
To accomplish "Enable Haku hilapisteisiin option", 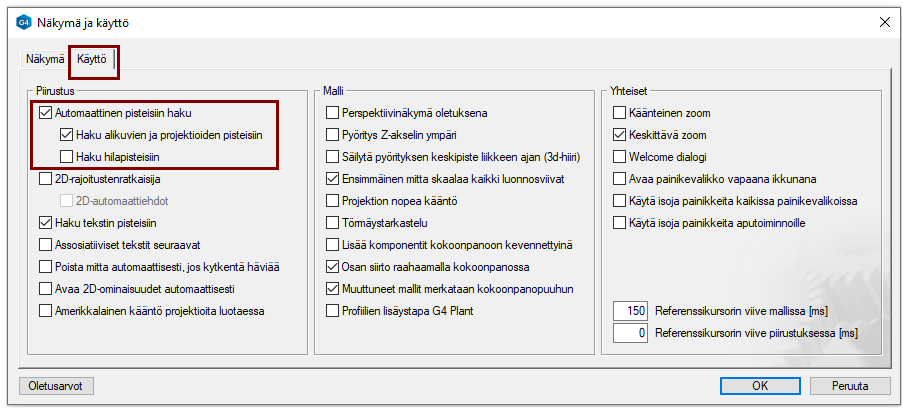I will point(67,157).
